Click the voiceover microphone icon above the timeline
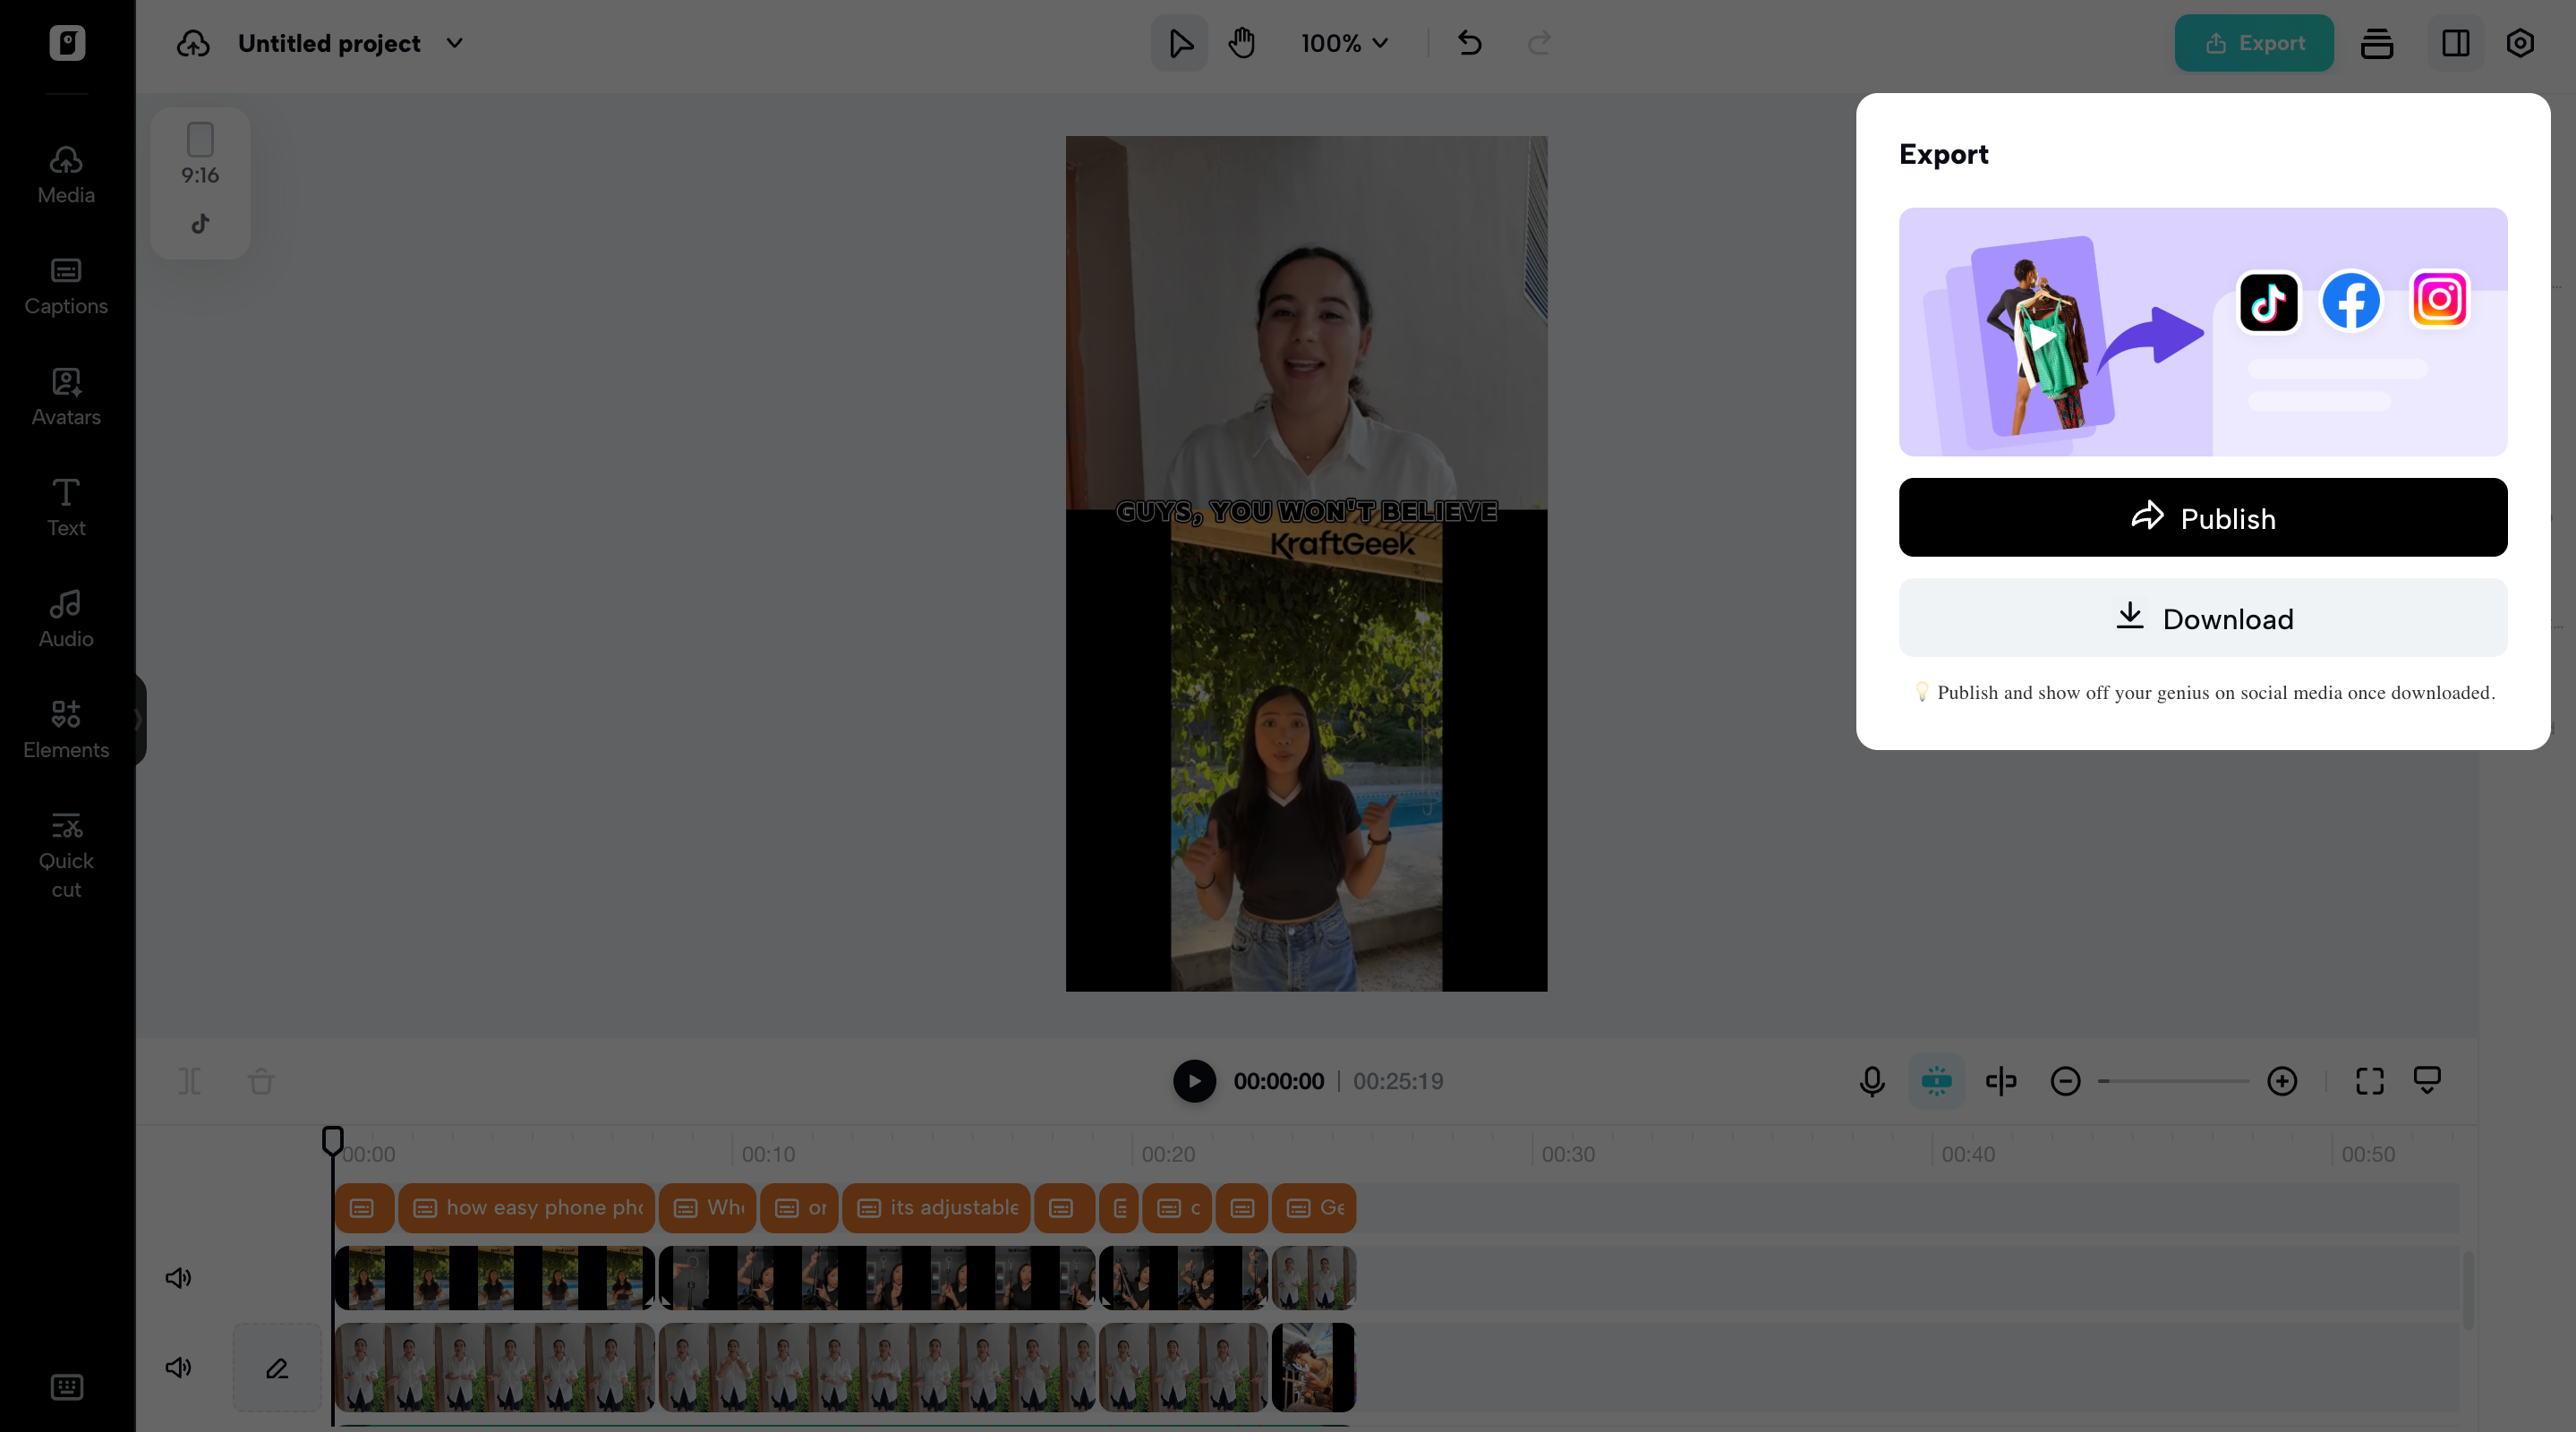This screenshot has height=1432, width=2576. pyautogui.click(x=1870, y=1081)
